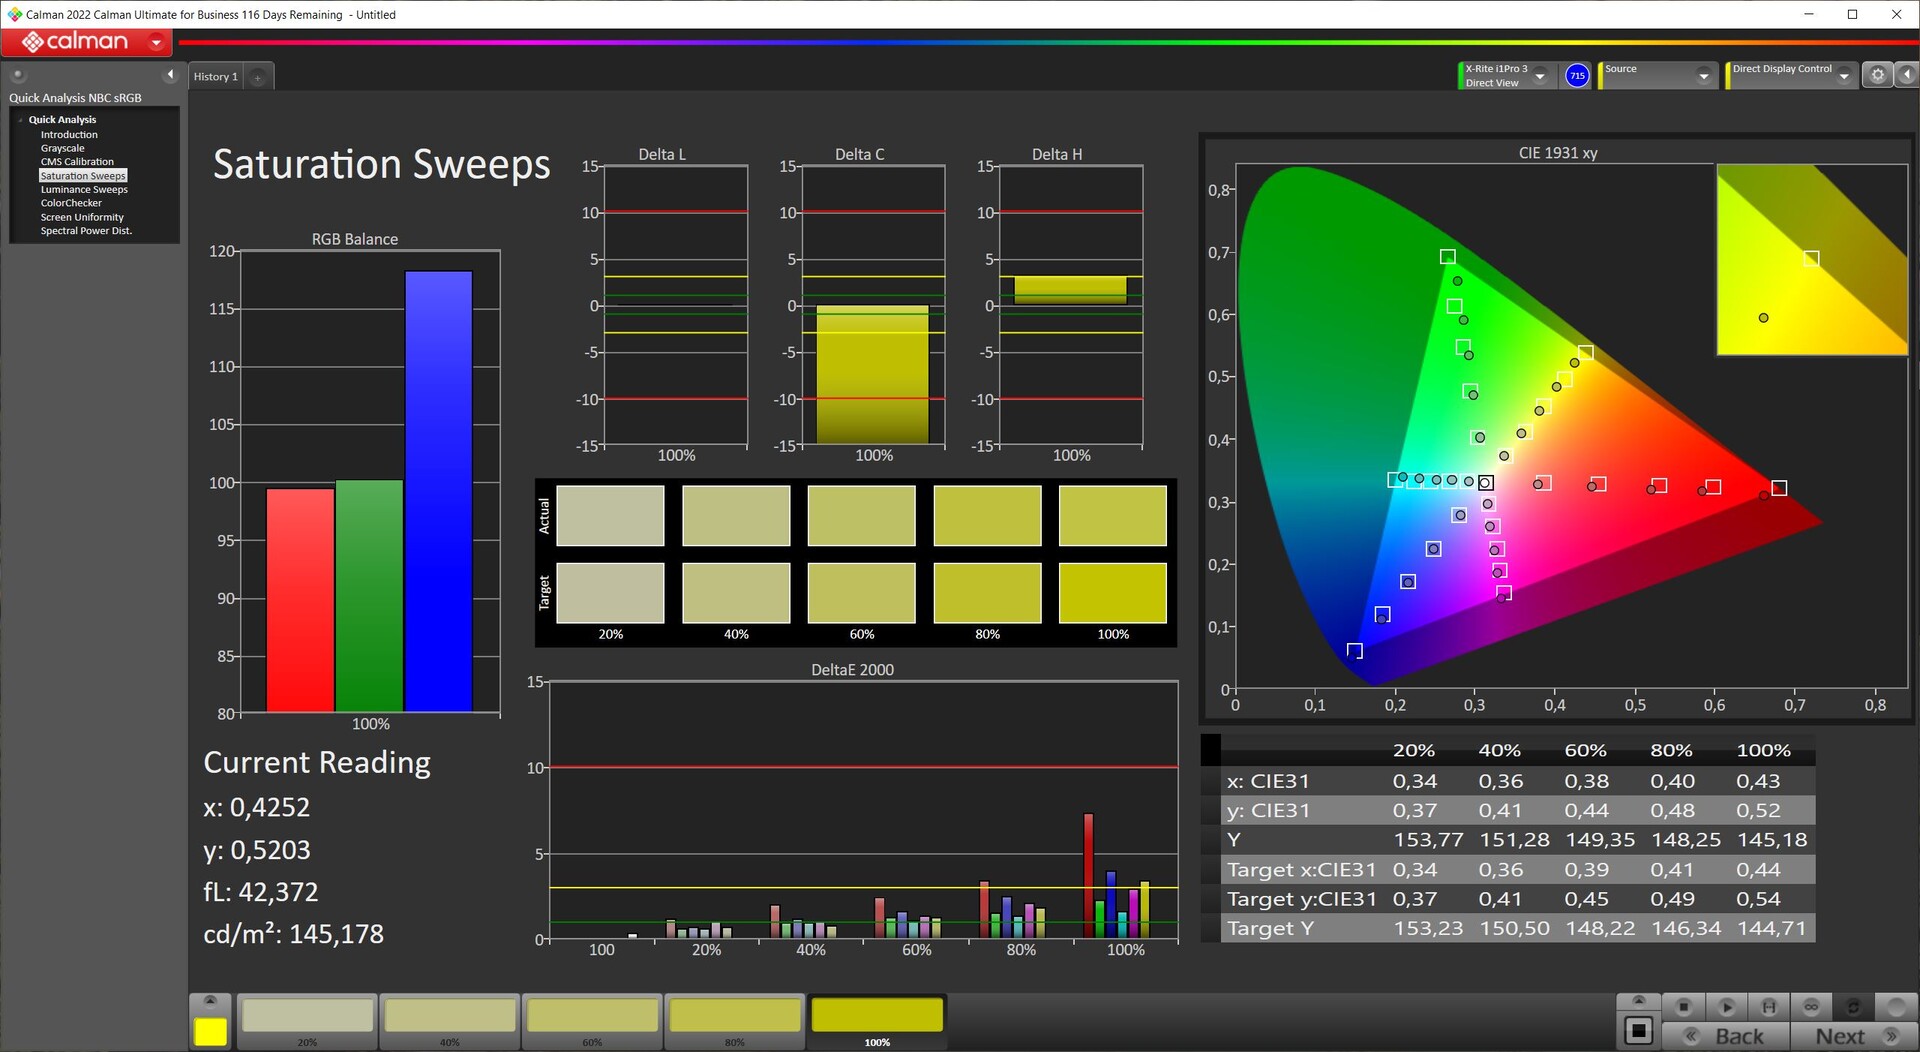This screenshot has width=1920, height=1052.
Task: Click the stop measurement icon
Action: click(1683, 1006)
